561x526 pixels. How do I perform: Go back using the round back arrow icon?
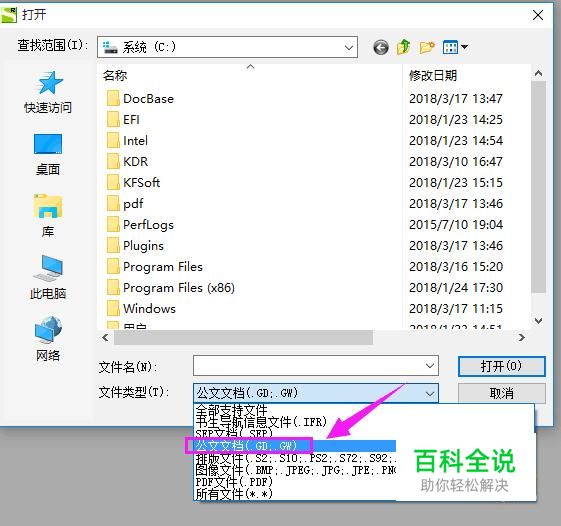tap(381, 47)
